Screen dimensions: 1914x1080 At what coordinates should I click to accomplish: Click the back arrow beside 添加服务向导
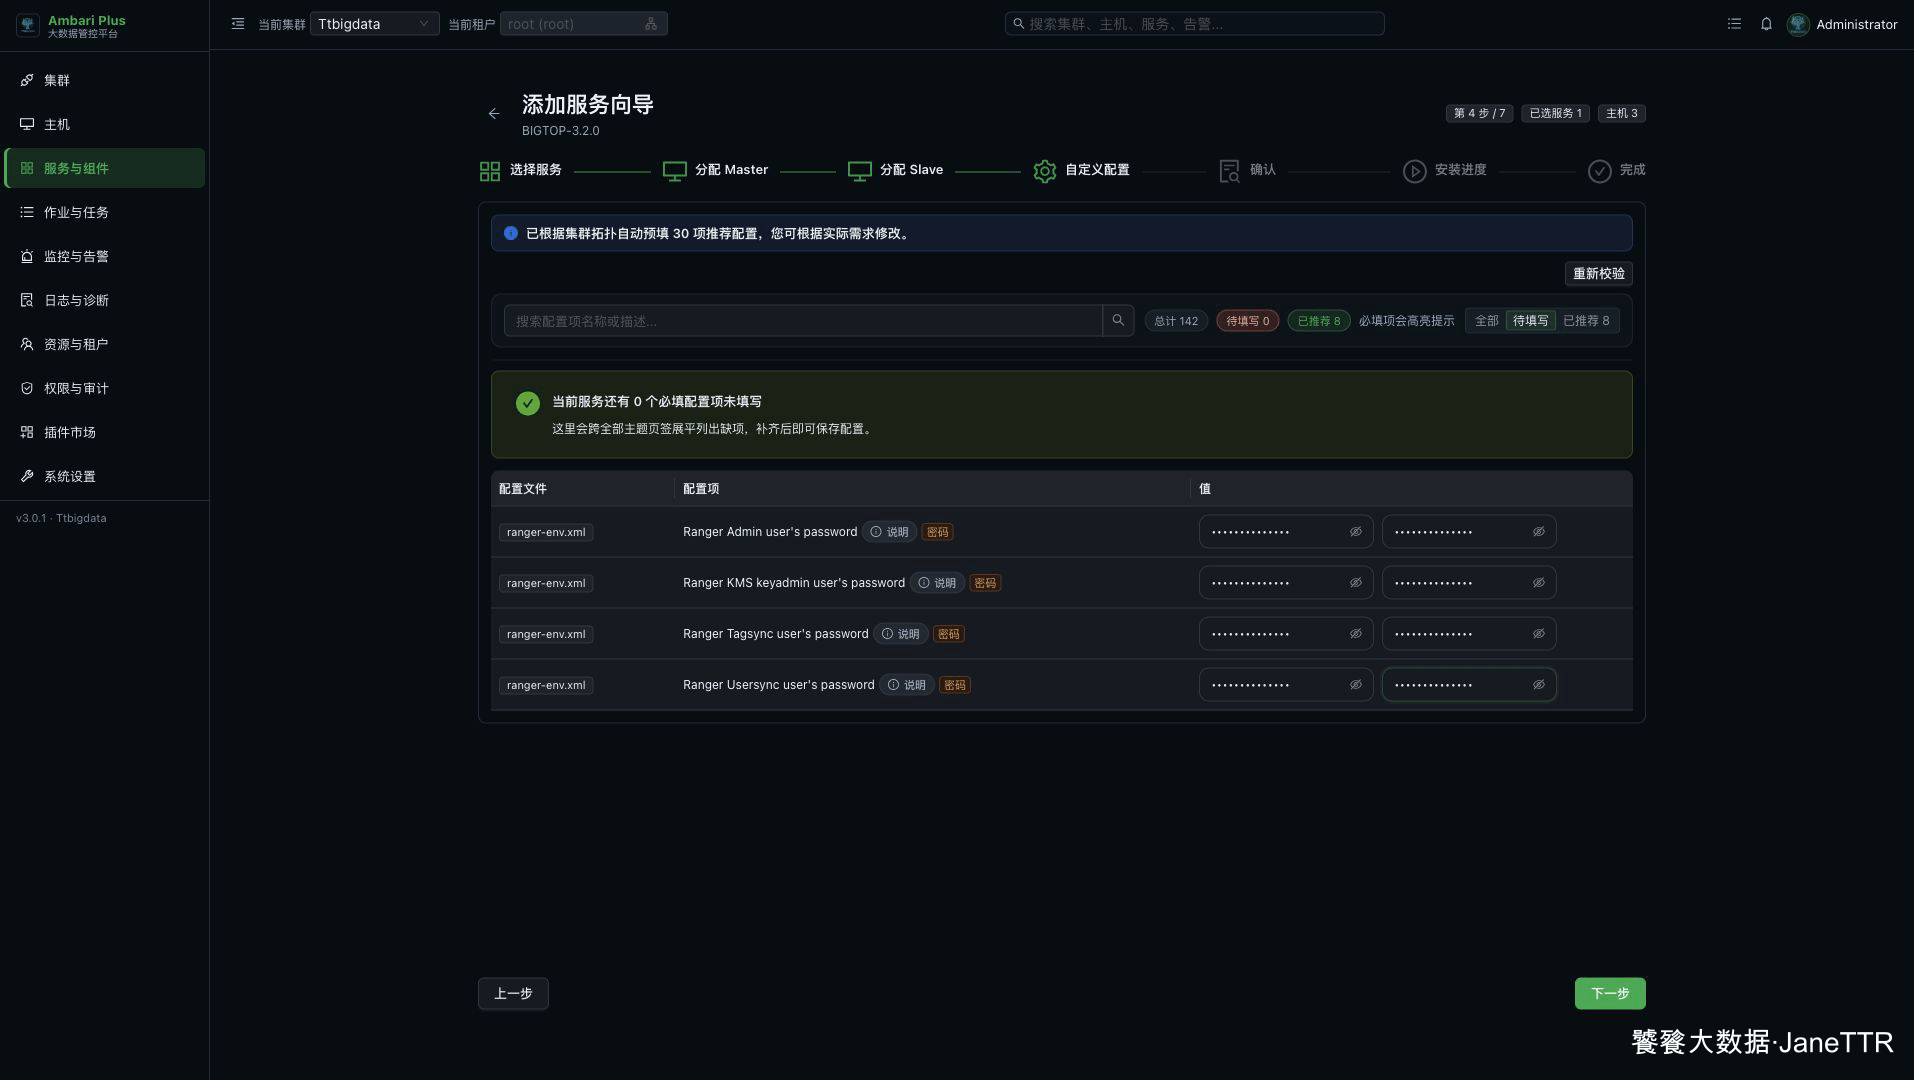click(x=494, y=114)
